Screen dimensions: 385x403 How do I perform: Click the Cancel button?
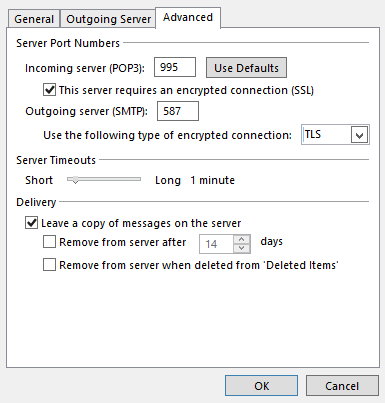pyautogui.click(x=342, y=386)
